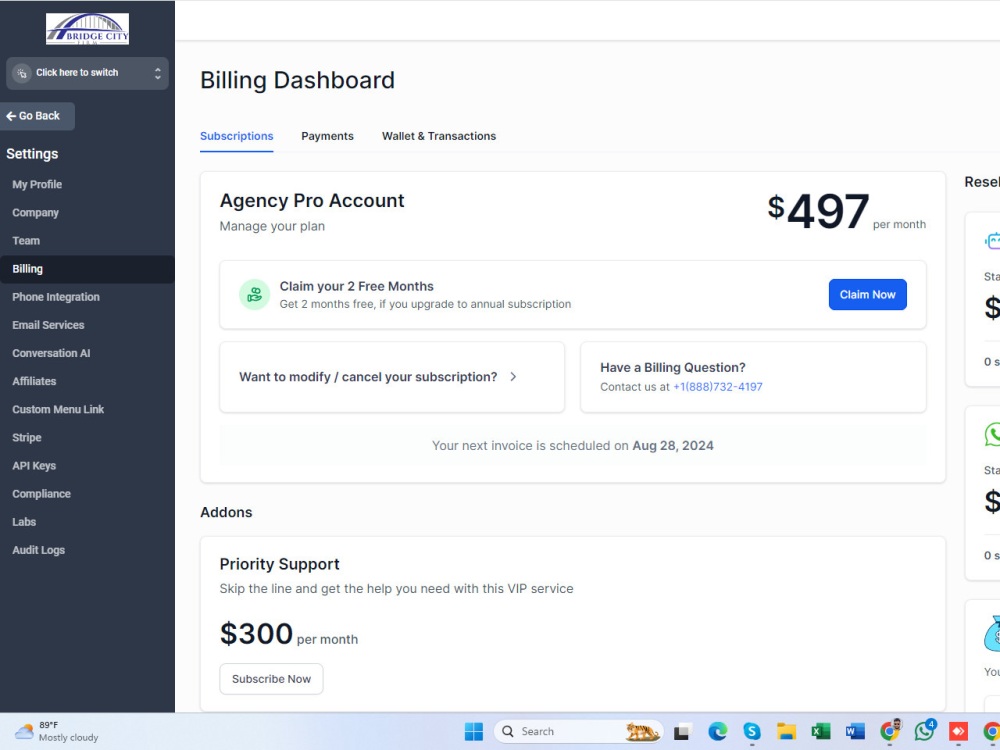Open modify / cancel subscription option
The height and width of the screenshot is (750, 1000).
click(x=392, y=377)
